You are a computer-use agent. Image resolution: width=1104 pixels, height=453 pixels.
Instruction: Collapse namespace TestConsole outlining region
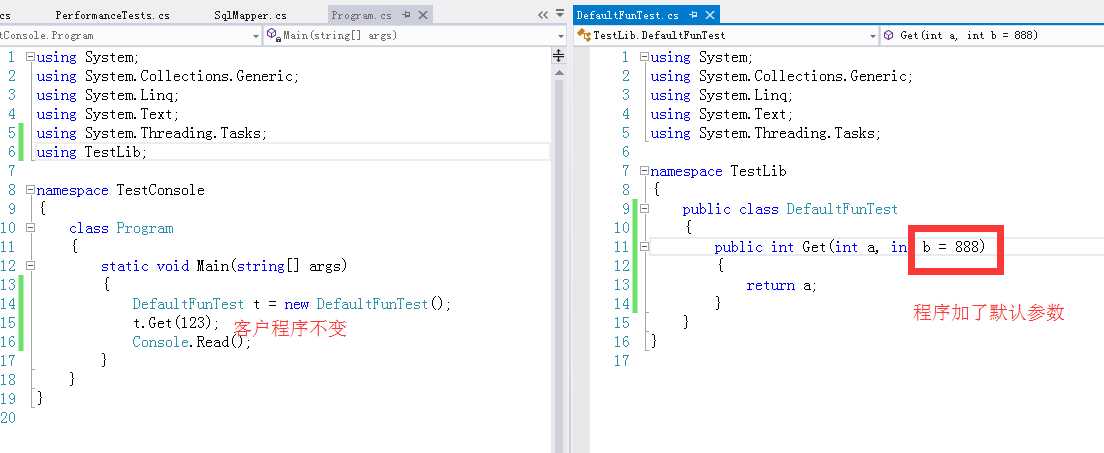(x=29, y=190)
